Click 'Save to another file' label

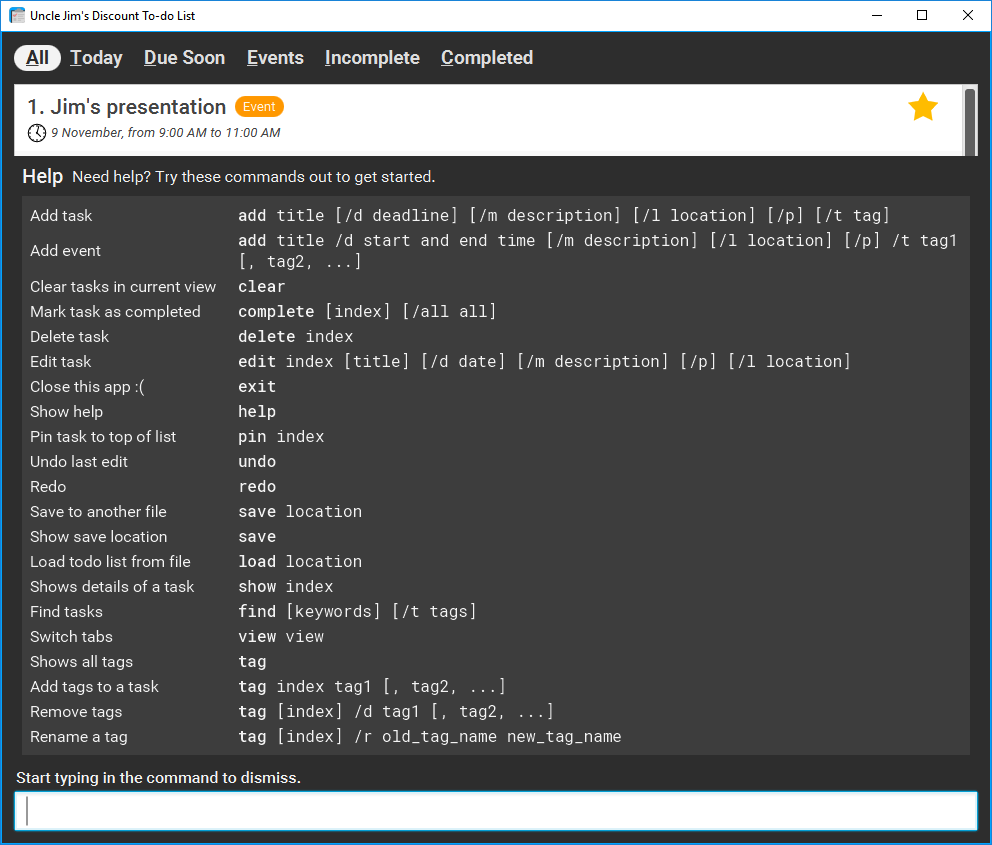99,512
